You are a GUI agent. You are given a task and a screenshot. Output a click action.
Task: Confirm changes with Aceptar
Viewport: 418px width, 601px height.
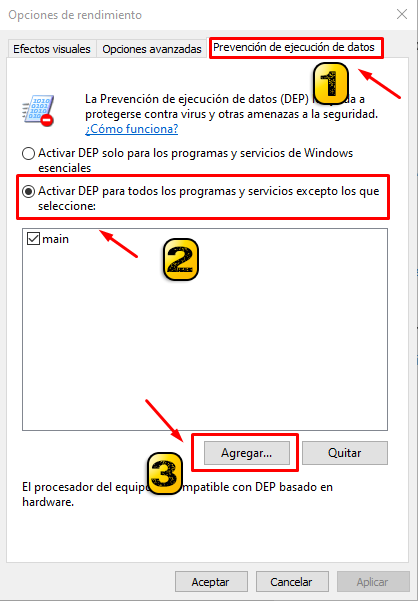point(211,582)
